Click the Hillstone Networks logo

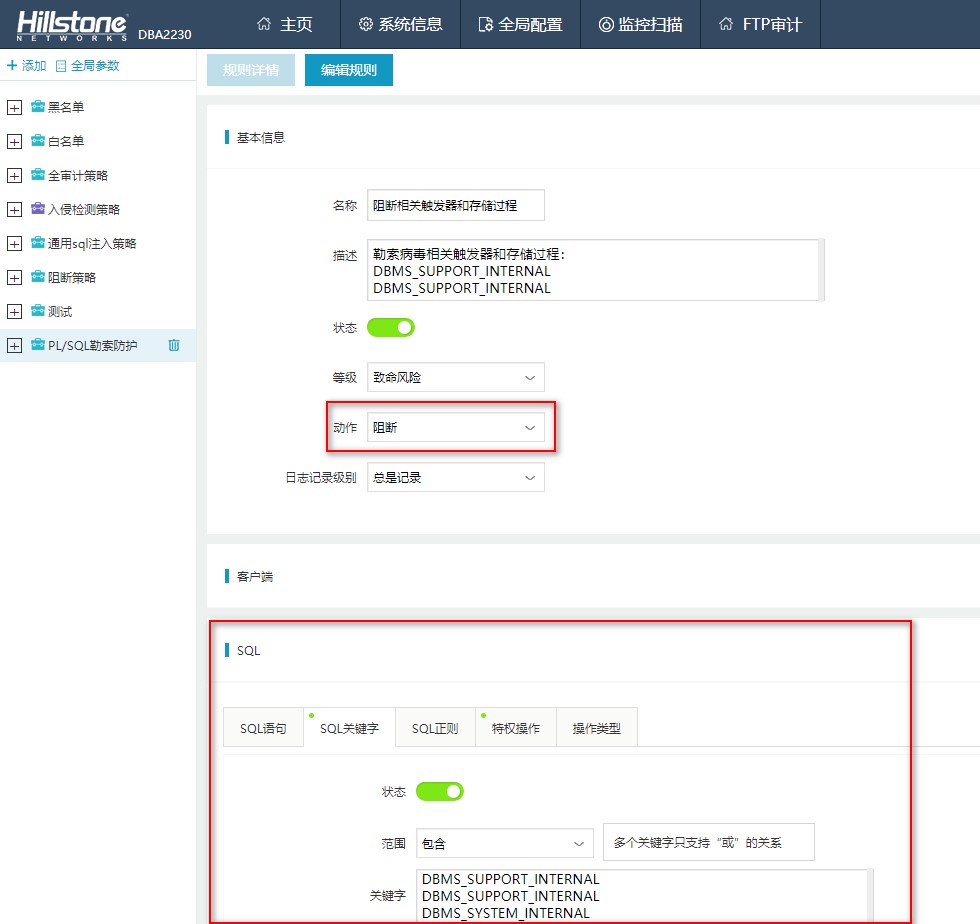[72, 26]
